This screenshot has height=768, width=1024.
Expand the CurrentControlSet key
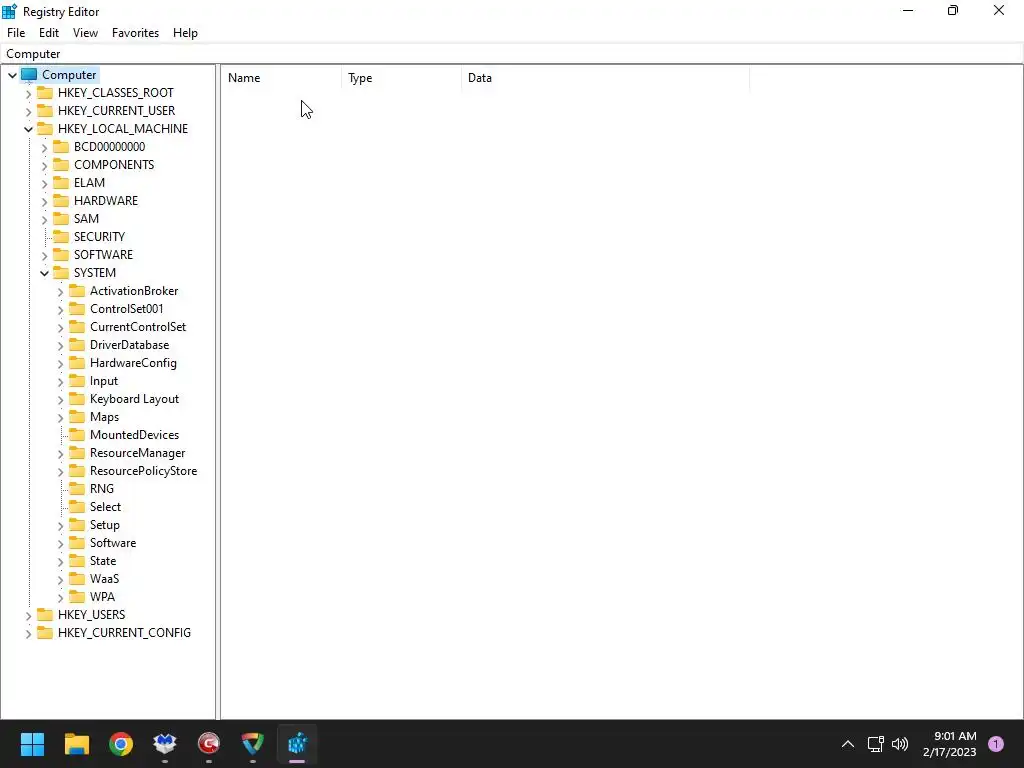point(60,327)
